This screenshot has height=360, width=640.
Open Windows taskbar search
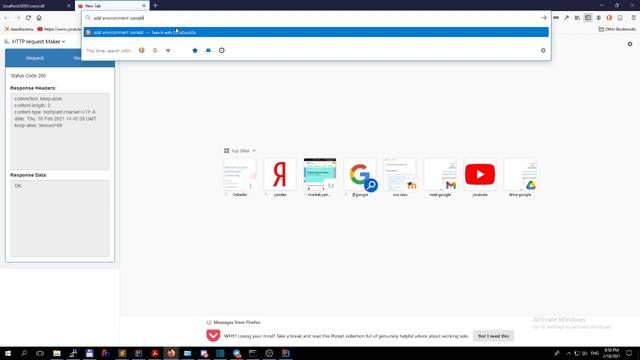[x=24, y=353]
